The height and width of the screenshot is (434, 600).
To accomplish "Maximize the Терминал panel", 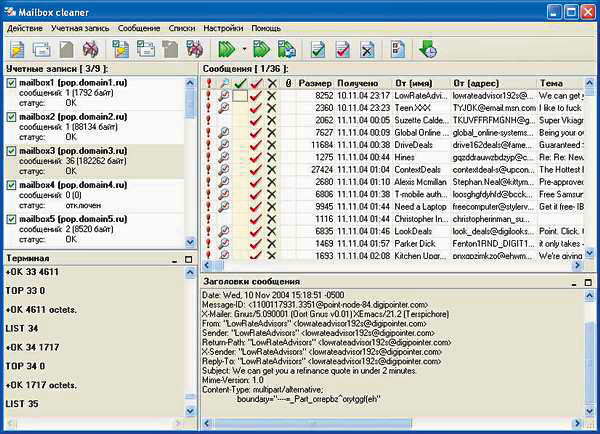I will 189,259.
